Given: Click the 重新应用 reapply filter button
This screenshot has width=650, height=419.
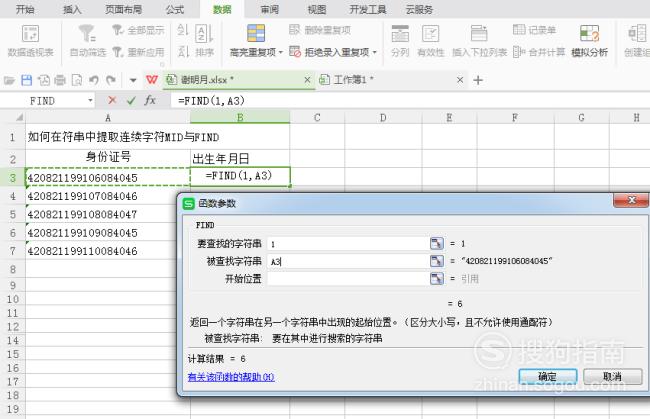Looking at the screenshot, I should click(138, 52).
